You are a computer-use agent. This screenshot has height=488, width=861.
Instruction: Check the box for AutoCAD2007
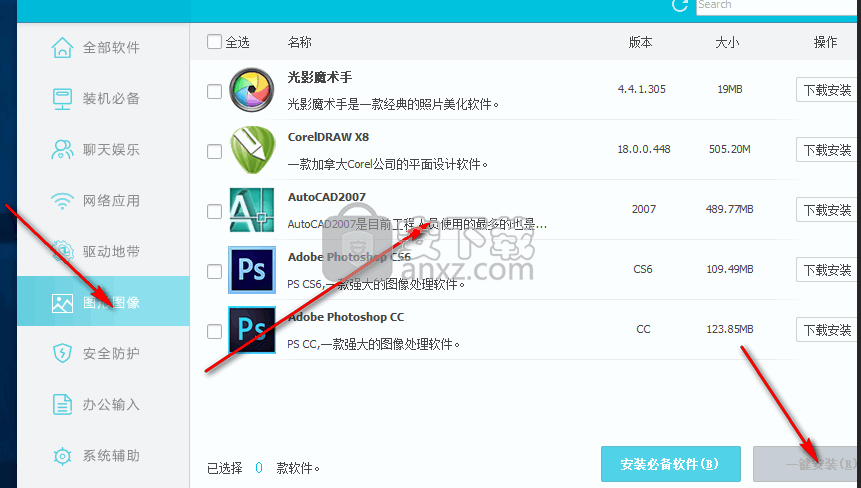coord(214,211)
